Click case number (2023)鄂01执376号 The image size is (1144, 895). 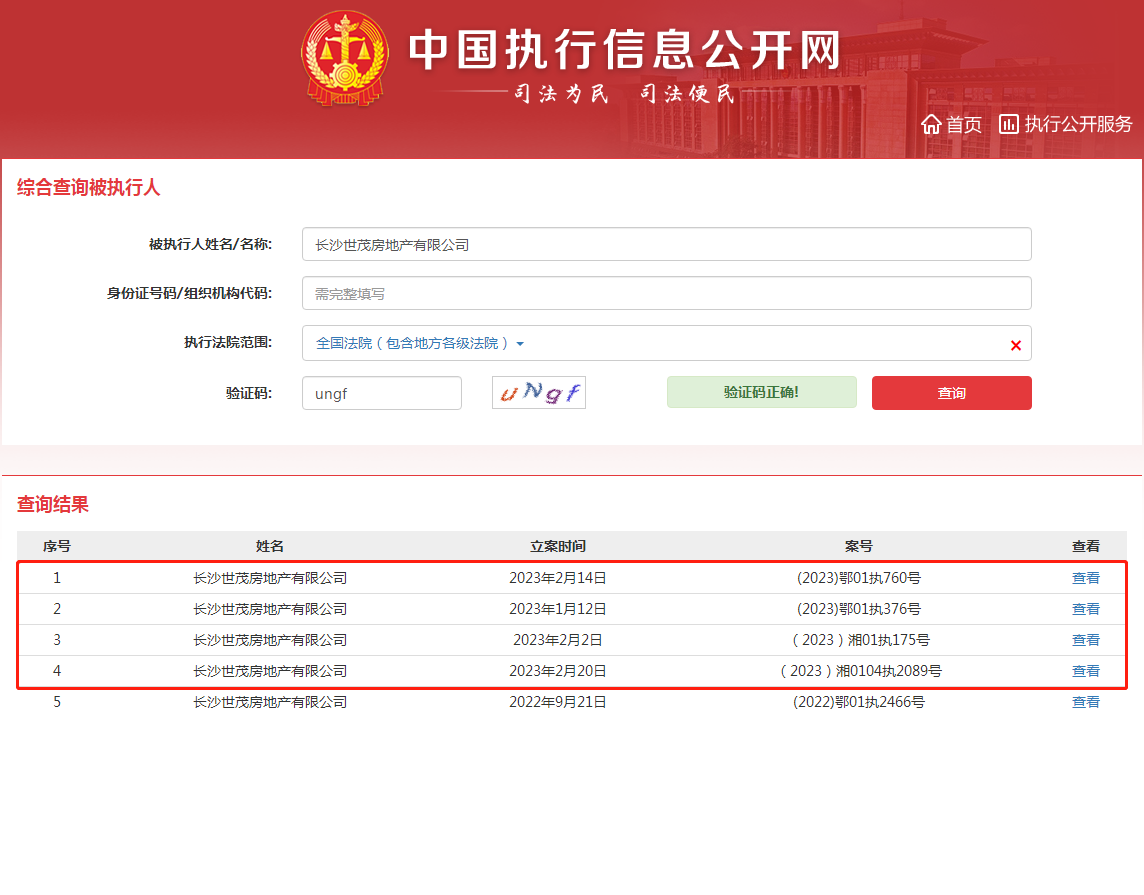click(859, 609)
